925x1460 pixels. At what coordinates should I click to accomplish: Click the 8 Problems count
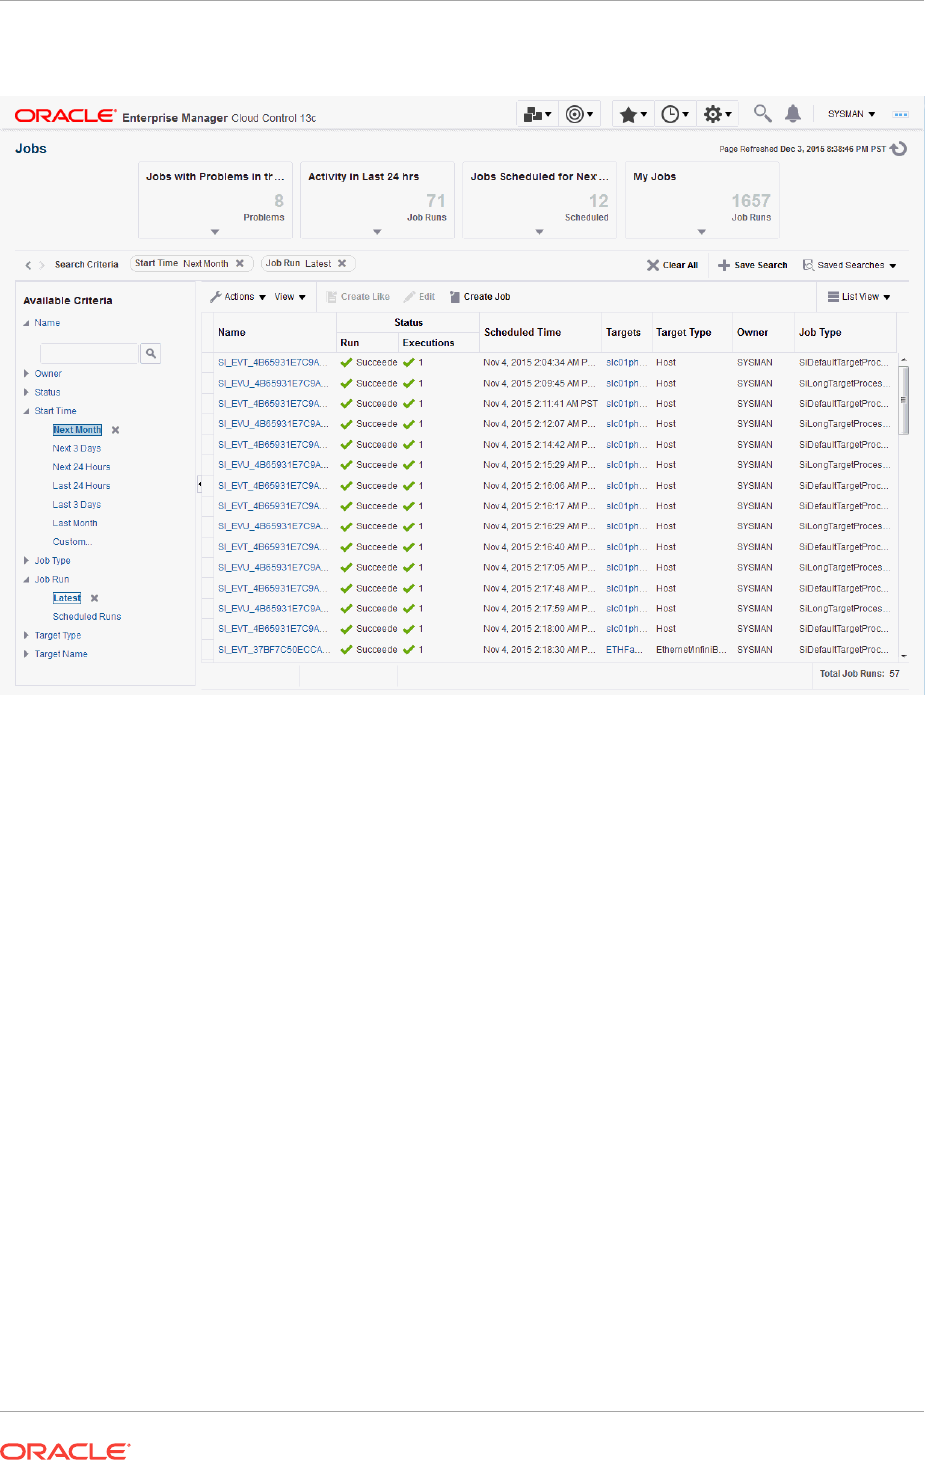point(279,201)
